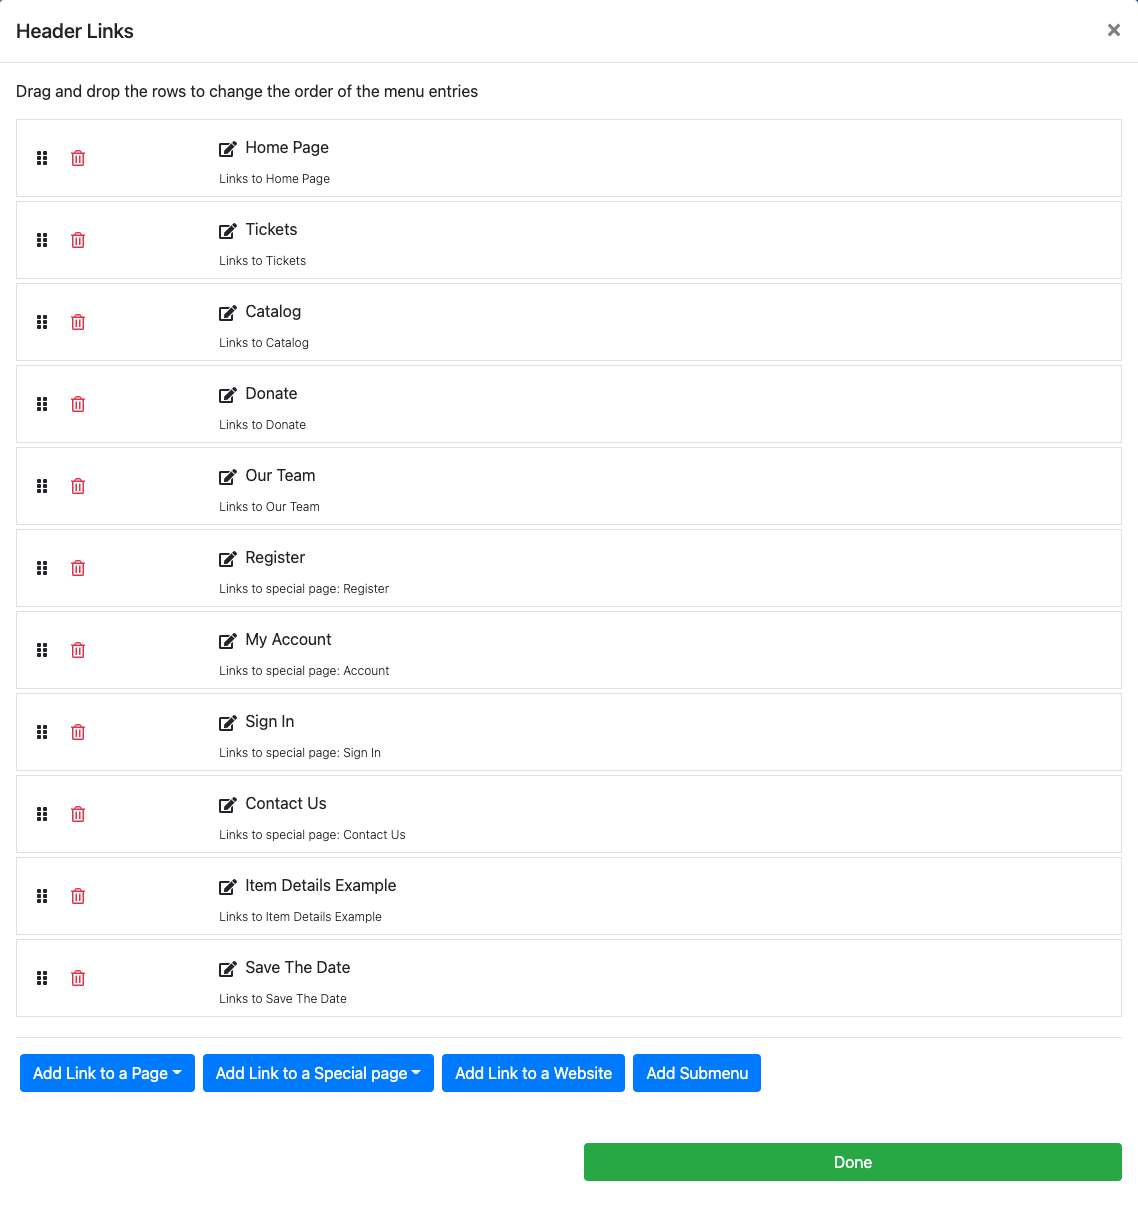Viewport: 1138px width, 1208px height.
Task: Edit the My Account entry
Action: 228,641
